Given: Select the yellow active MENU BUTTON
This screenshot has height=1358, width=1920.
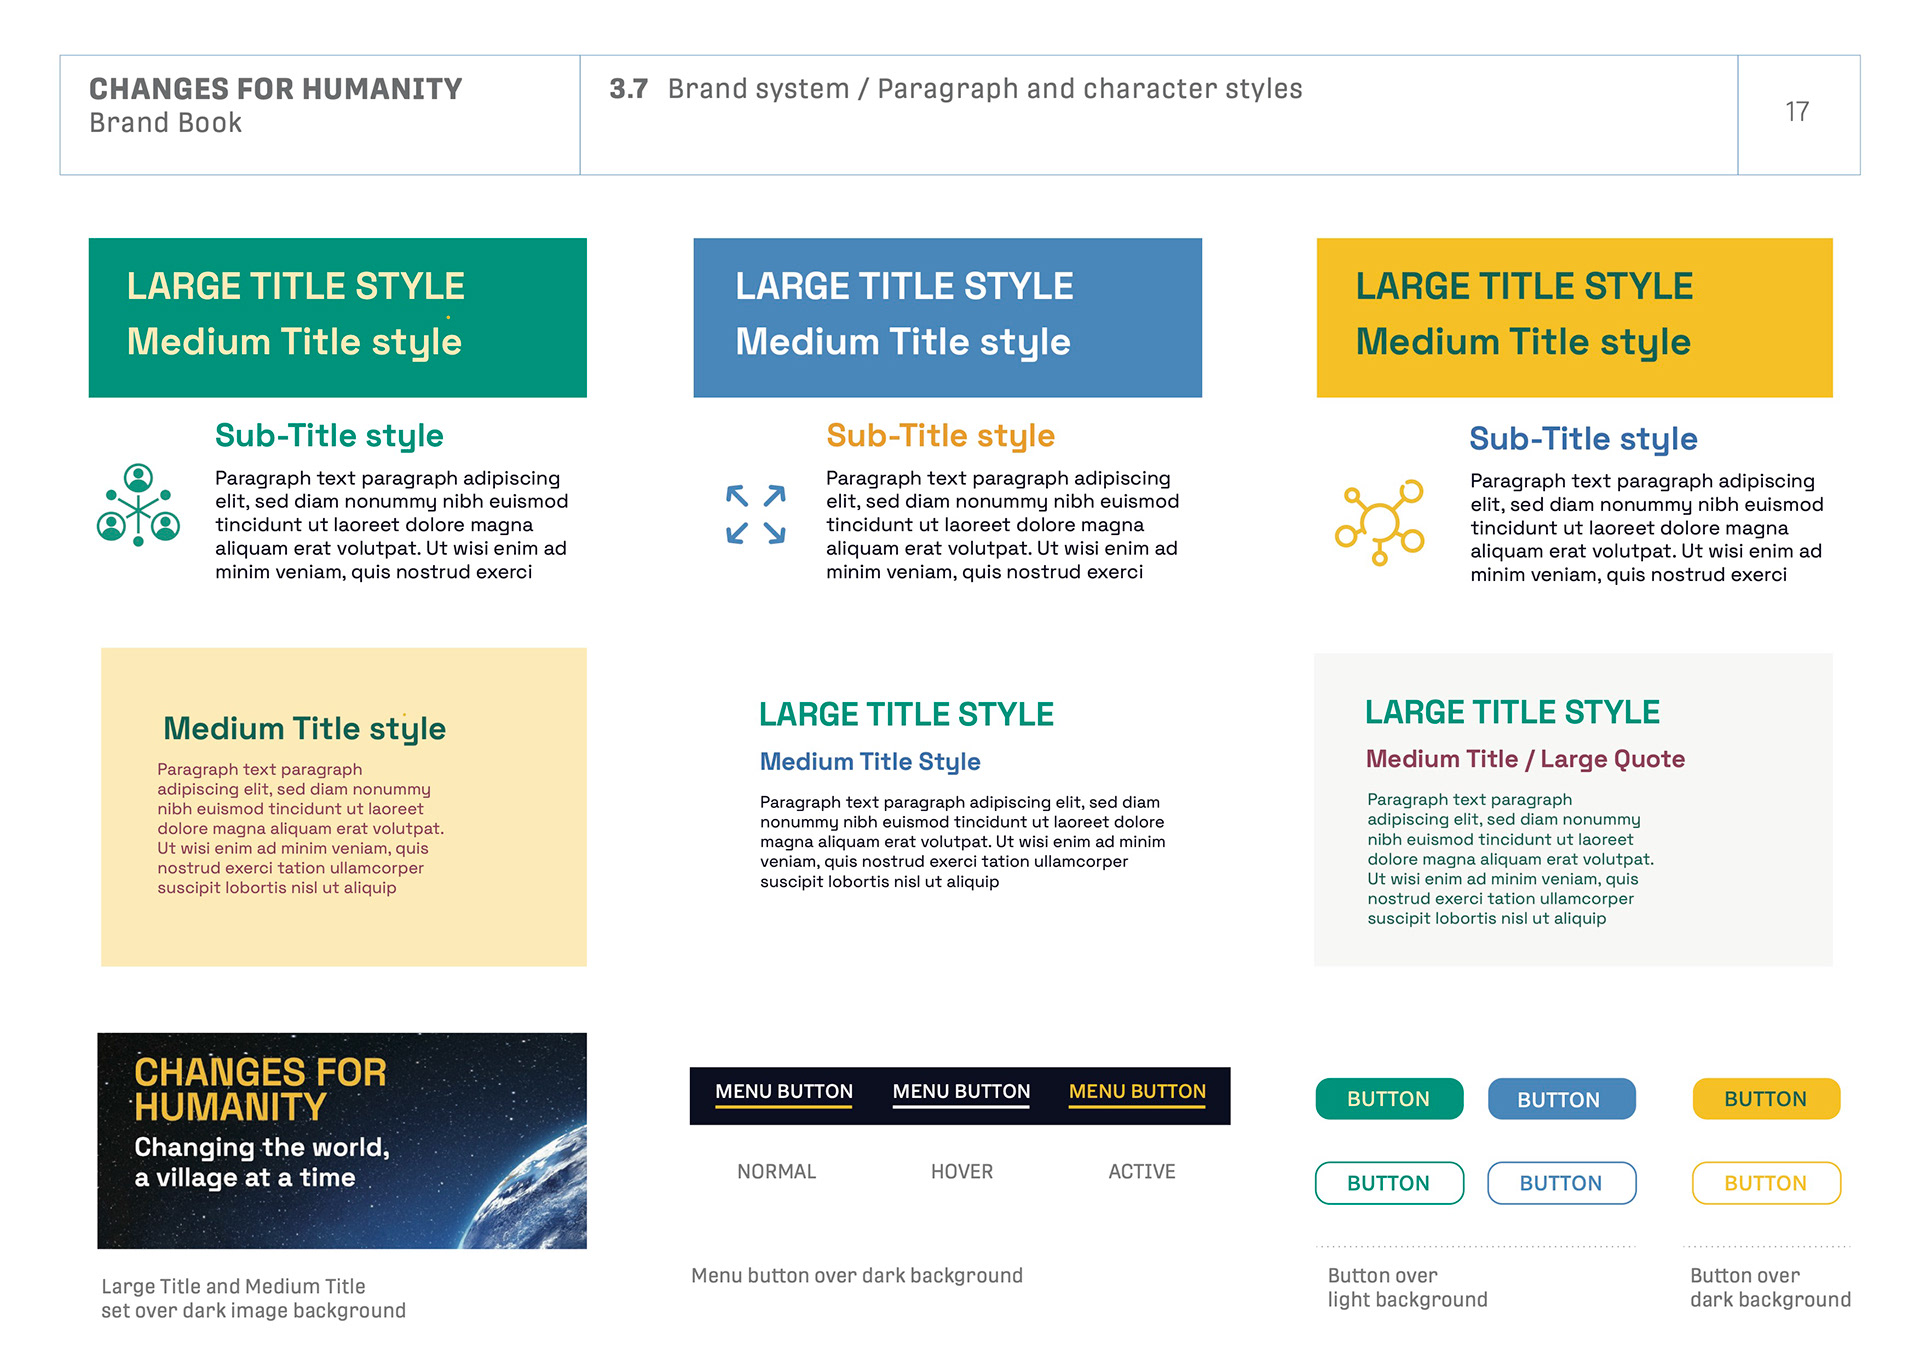Looking at the screenshot, I should click(1137, 1093).
